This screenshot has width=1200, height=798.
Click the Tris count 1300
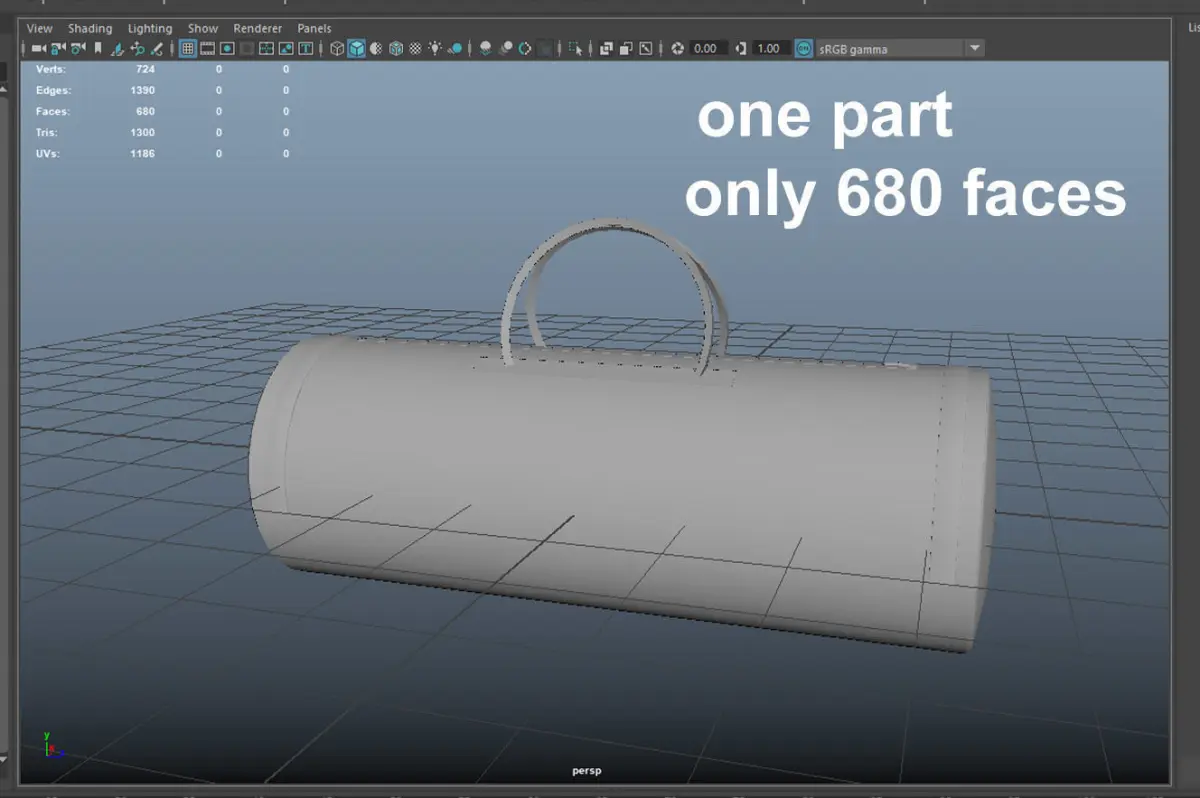[x=142, y=132]
